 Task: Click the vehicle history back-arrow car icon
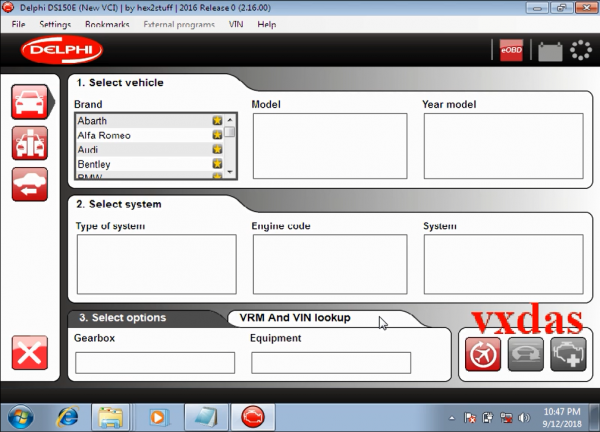tap(30, 184)
